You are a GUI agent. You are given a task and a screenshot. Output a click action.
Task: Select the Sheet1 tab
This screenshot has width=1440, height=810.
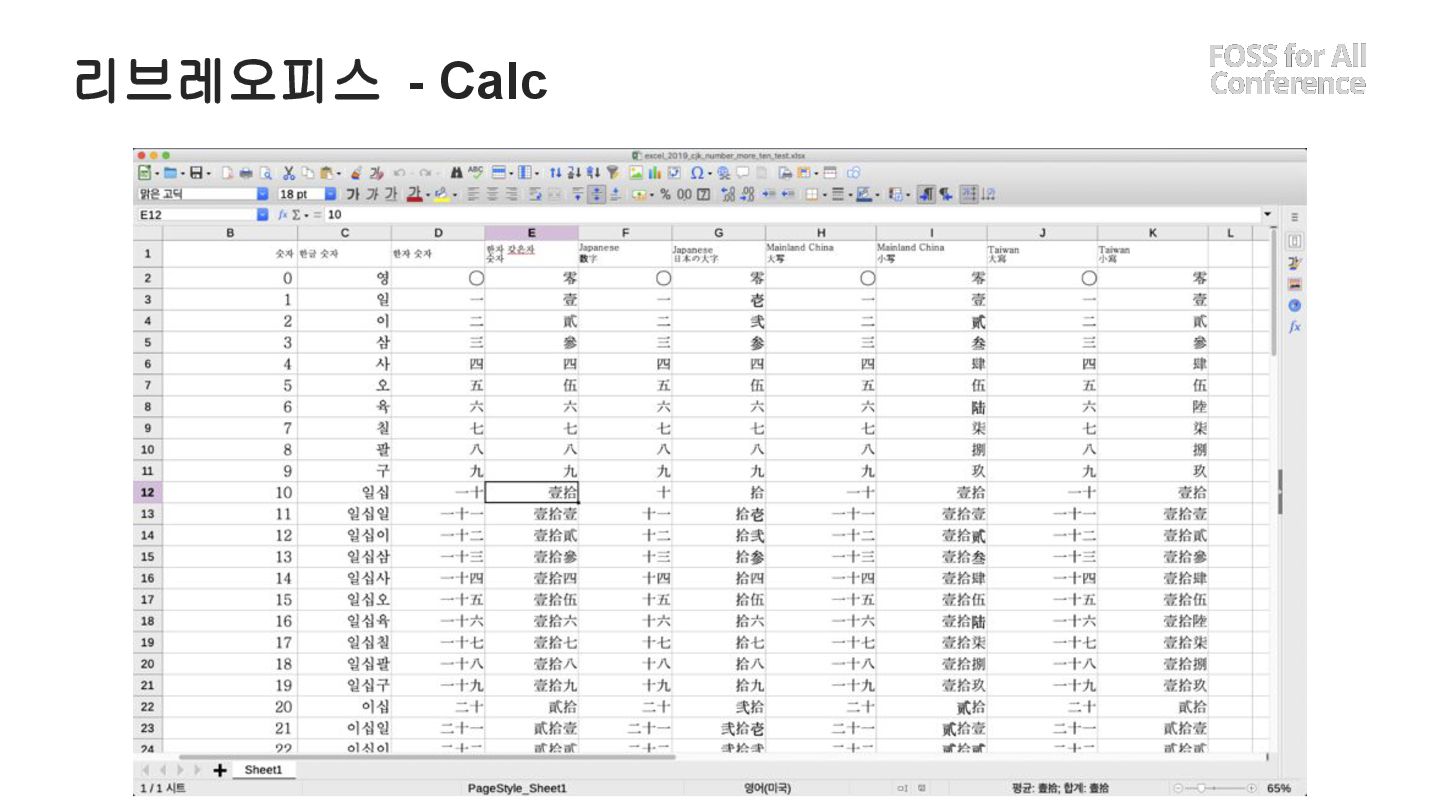point(264,770)
